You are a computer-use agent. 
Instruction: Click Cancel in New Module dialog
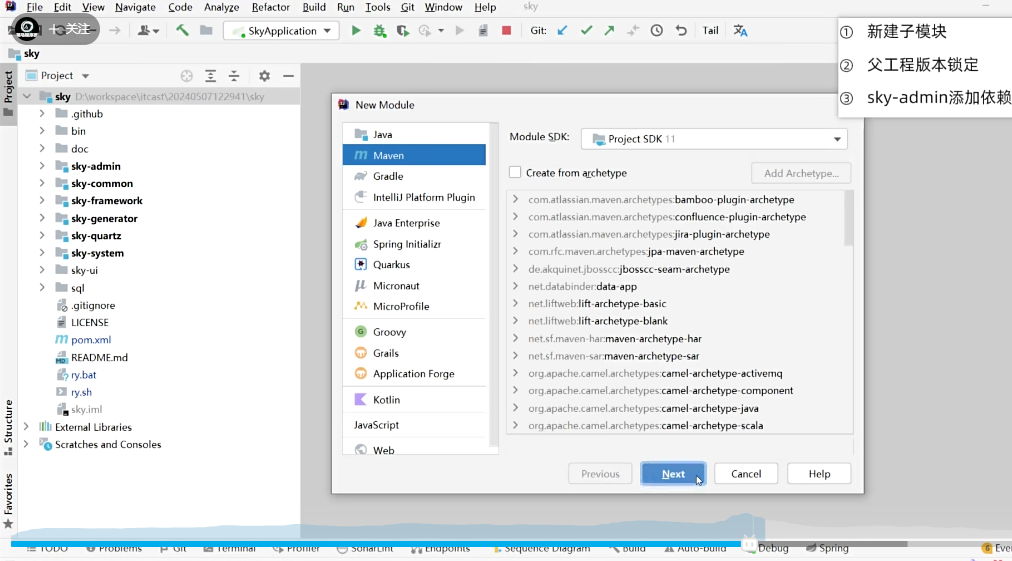(746, 474)
